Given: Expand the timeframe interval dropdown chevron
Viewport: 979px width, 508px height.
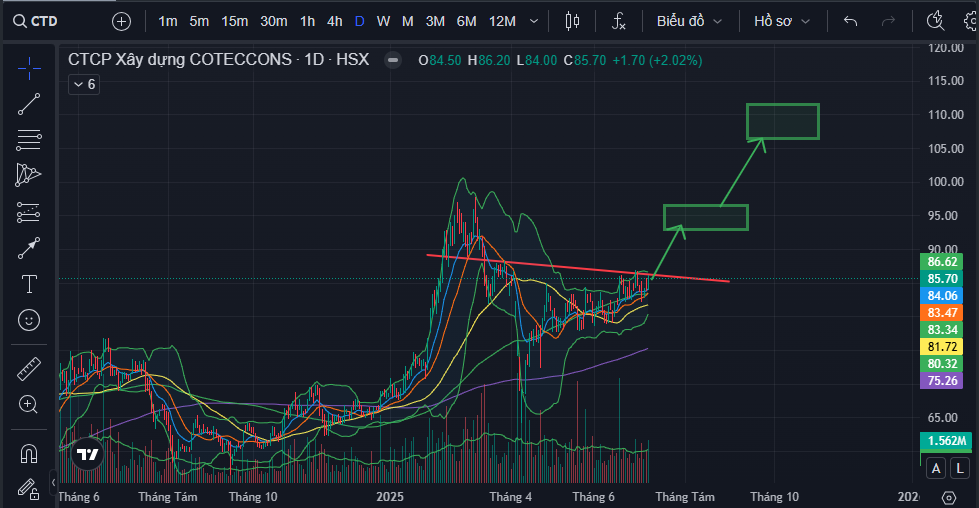Looking at the screenshot, I should 534,21.
